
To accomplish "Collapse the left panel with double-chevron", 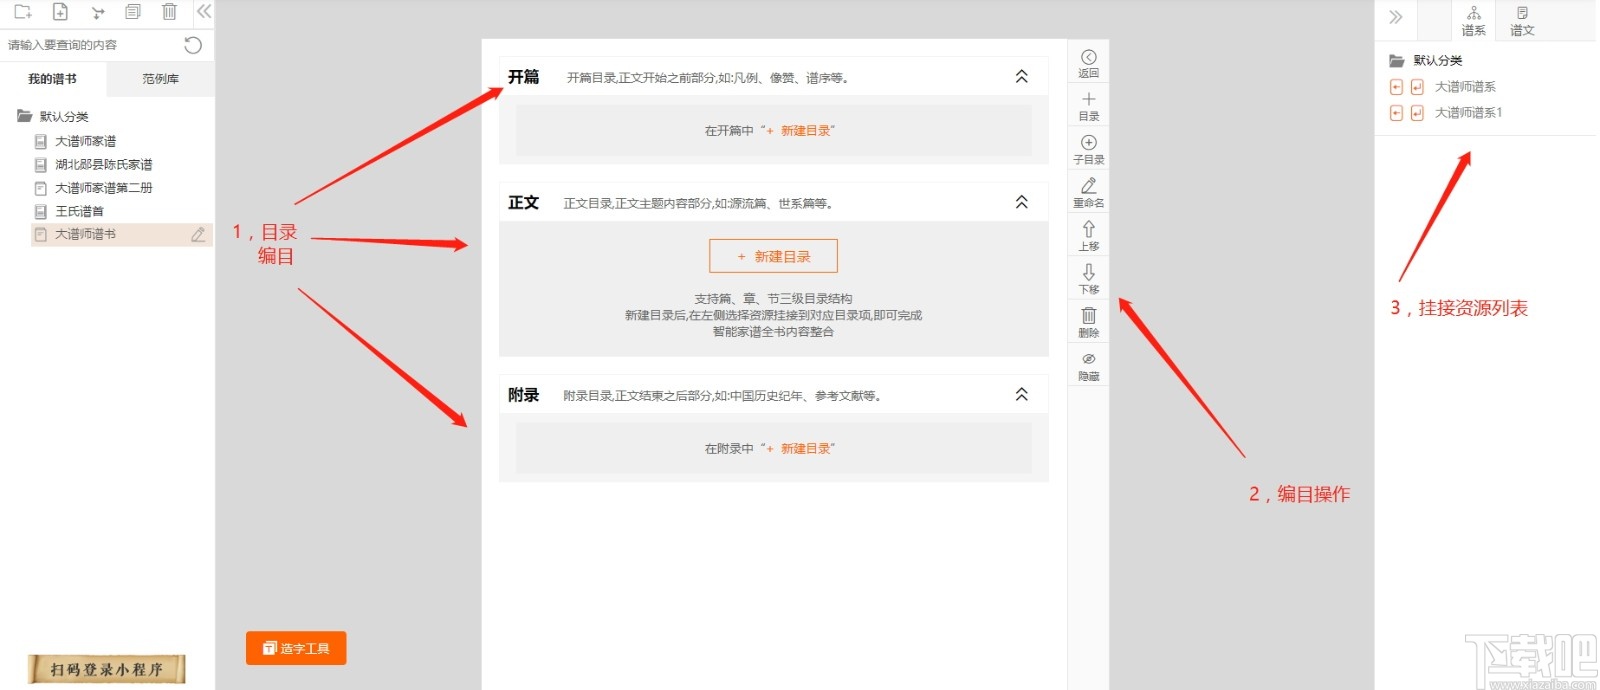I will pos(204,12).
